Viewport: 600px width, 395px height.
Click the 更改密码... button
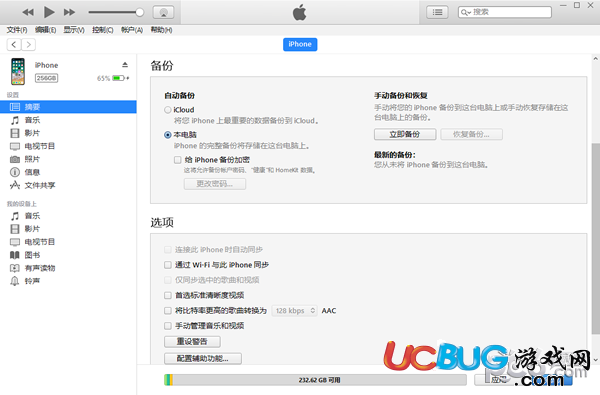pos(215,184)
